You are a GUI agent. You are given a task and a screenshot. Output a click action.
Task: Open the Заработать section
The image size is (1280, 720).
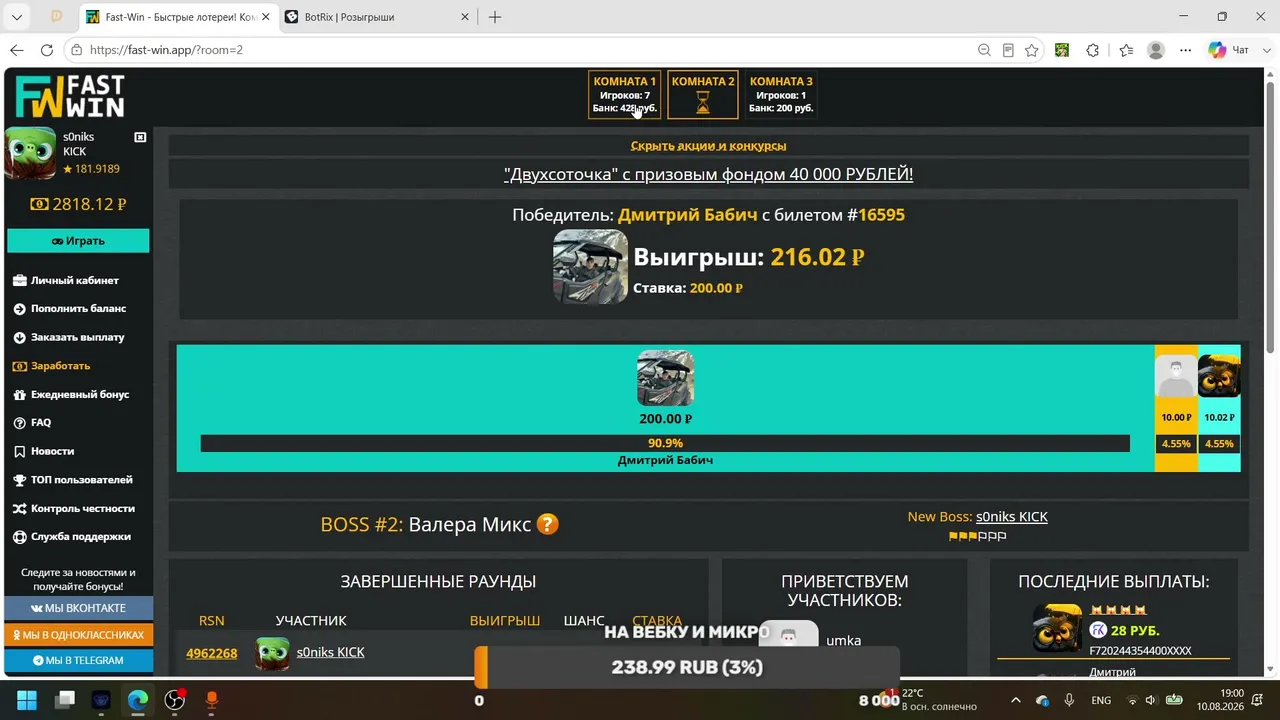pos(60,366)
